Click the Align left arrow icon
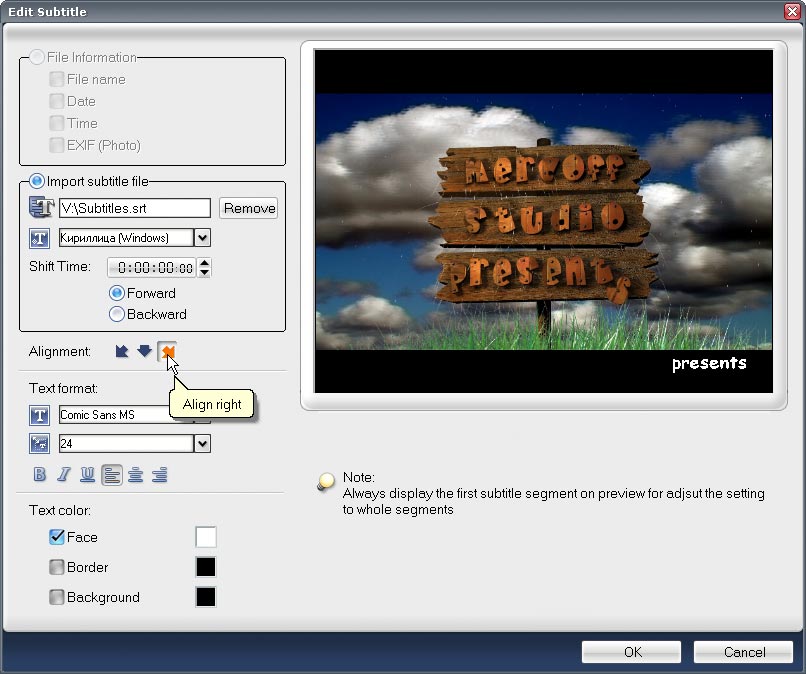Image resolution: width=806 pixels, height=674 pixels. tap(122, 351)
